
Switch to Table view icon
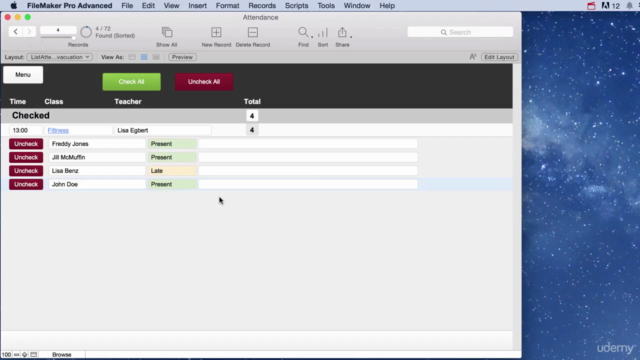[x=156, y=57]
